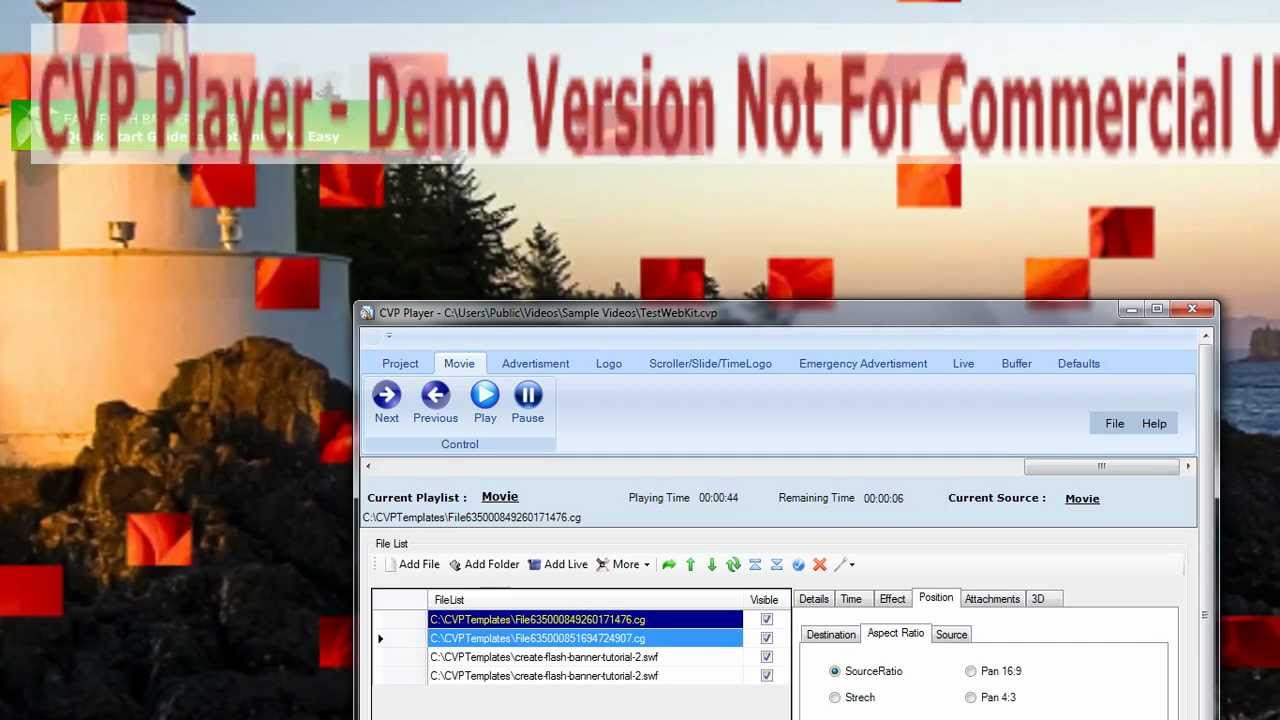1280x720 pixels.
Task: Click the Movie link beside Current Playlist
Action: (x=500, y=497)
